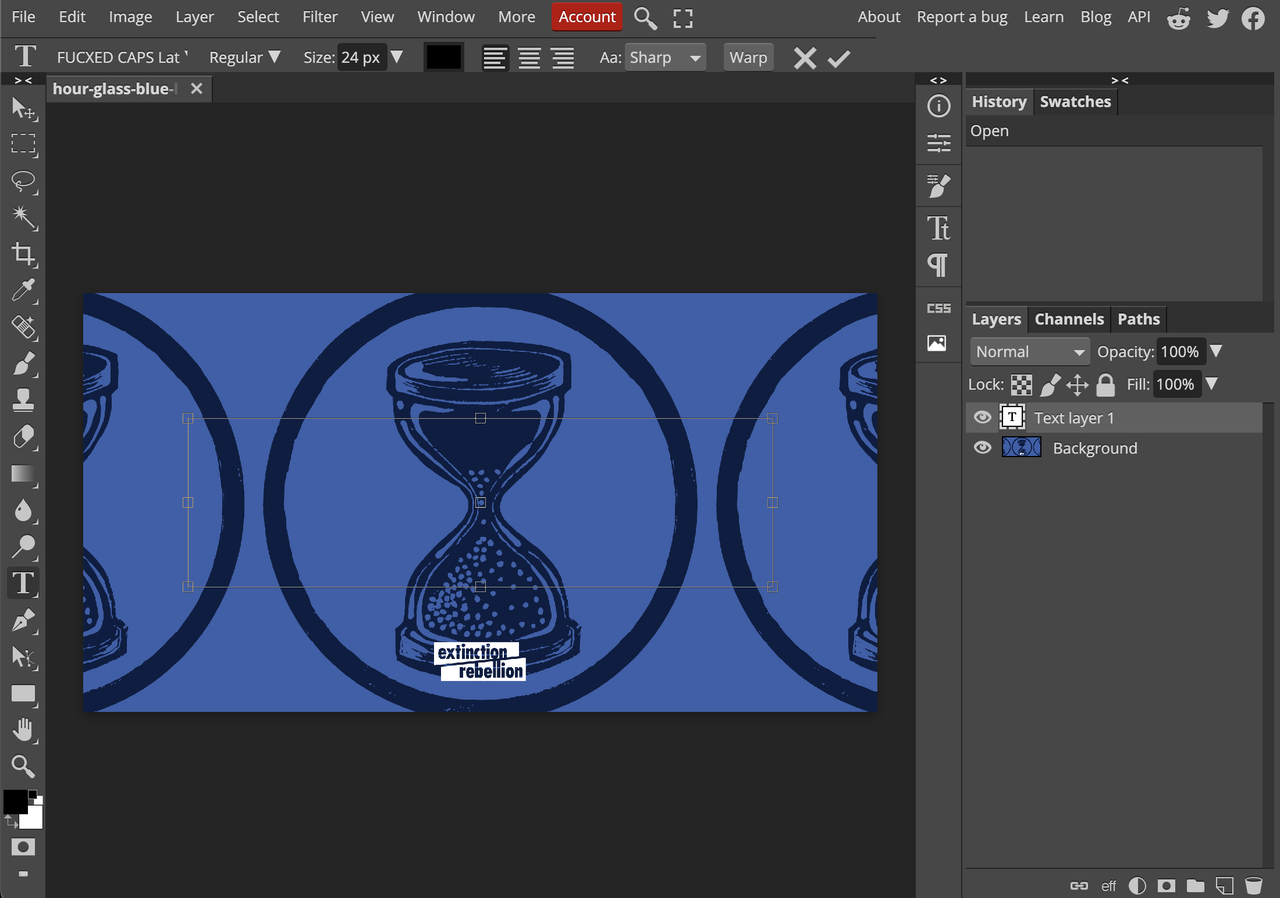Click the center align text icon
The image size is (1280, 898).
(529, 58)
